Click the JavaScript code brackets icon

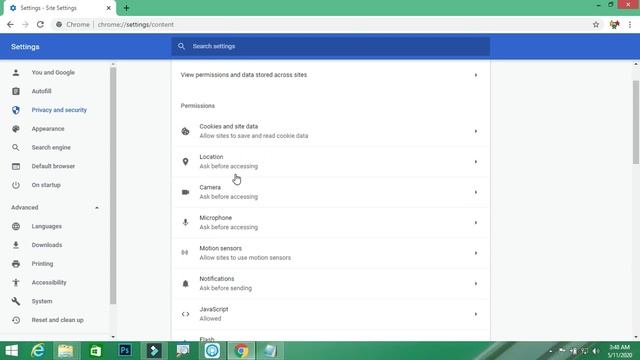pyautogui.click(x=185, y=314)
